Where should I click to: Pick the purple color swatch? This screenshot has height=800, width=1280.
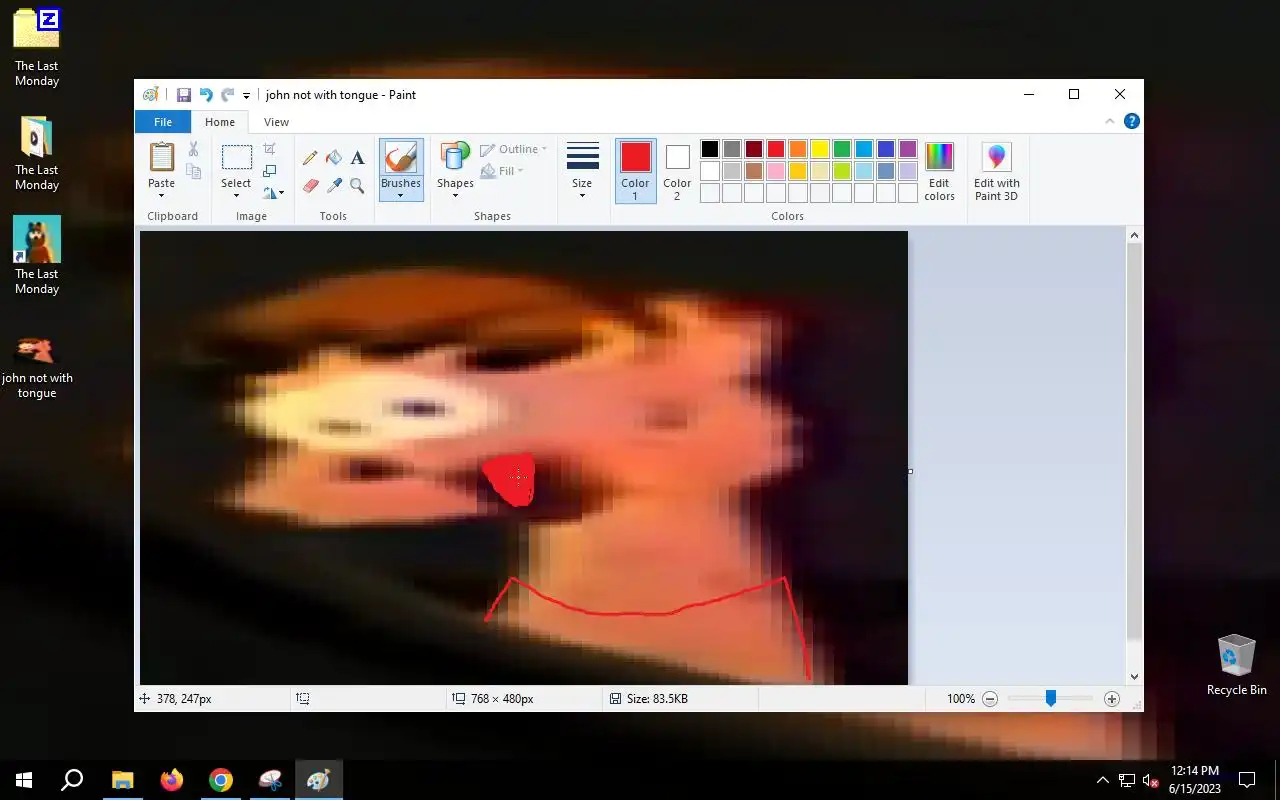[908, 149]
